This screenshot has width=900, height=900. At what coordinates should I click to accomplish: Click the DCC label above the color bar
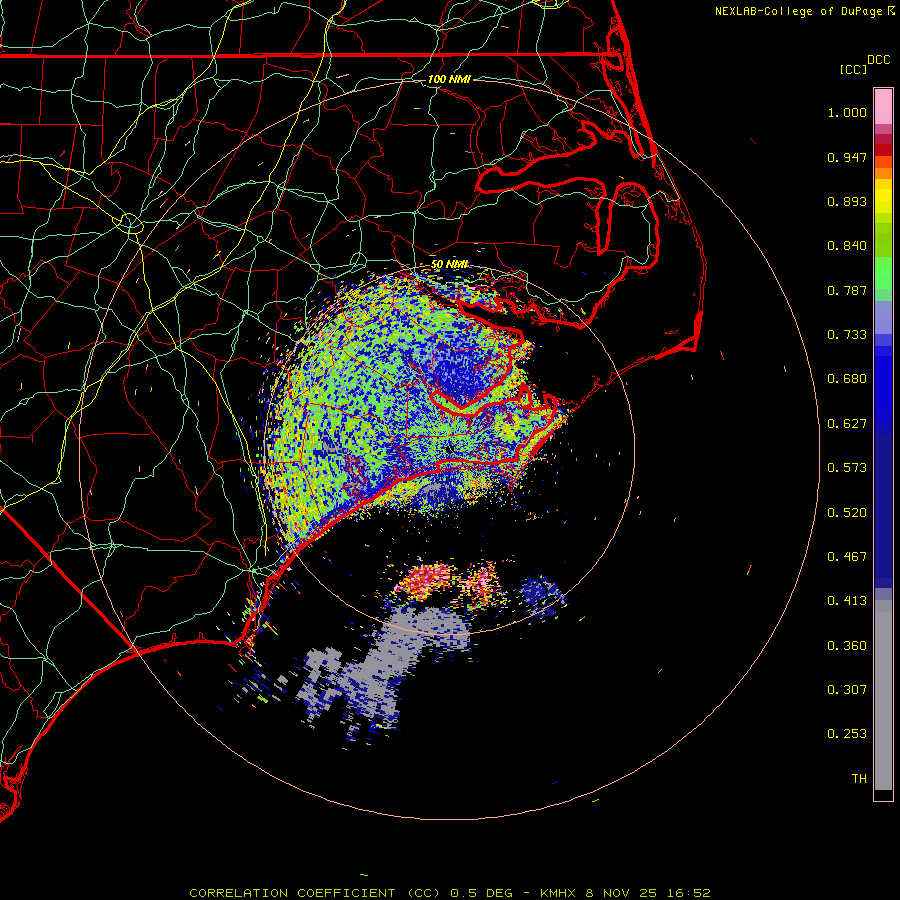(878, 60)
